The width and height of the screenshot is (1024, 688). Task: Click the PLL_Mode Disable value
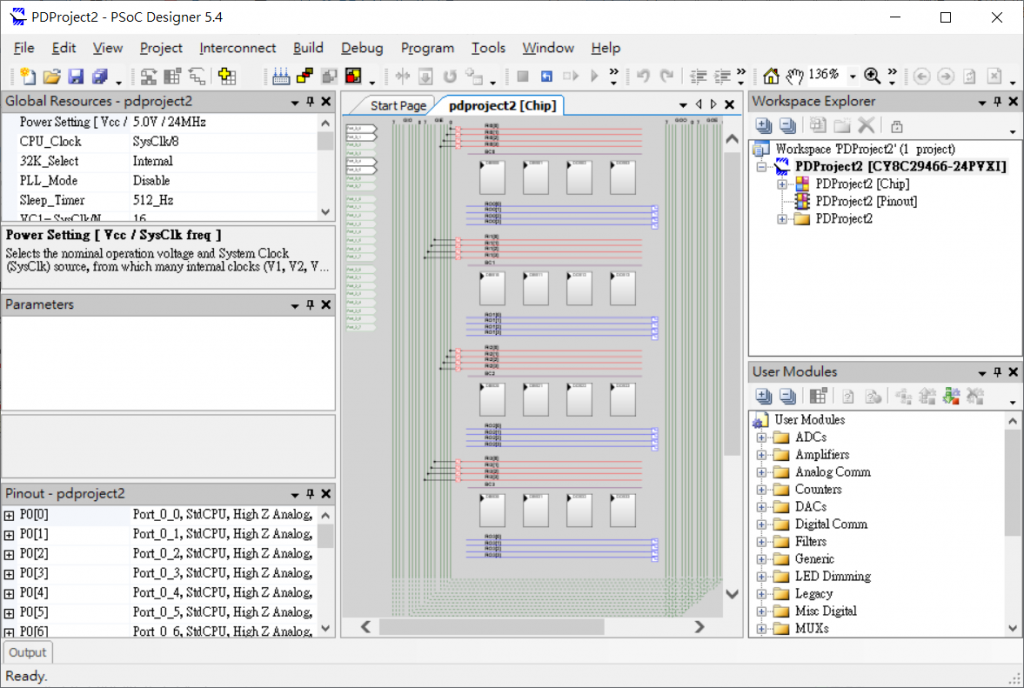[151, 181]
